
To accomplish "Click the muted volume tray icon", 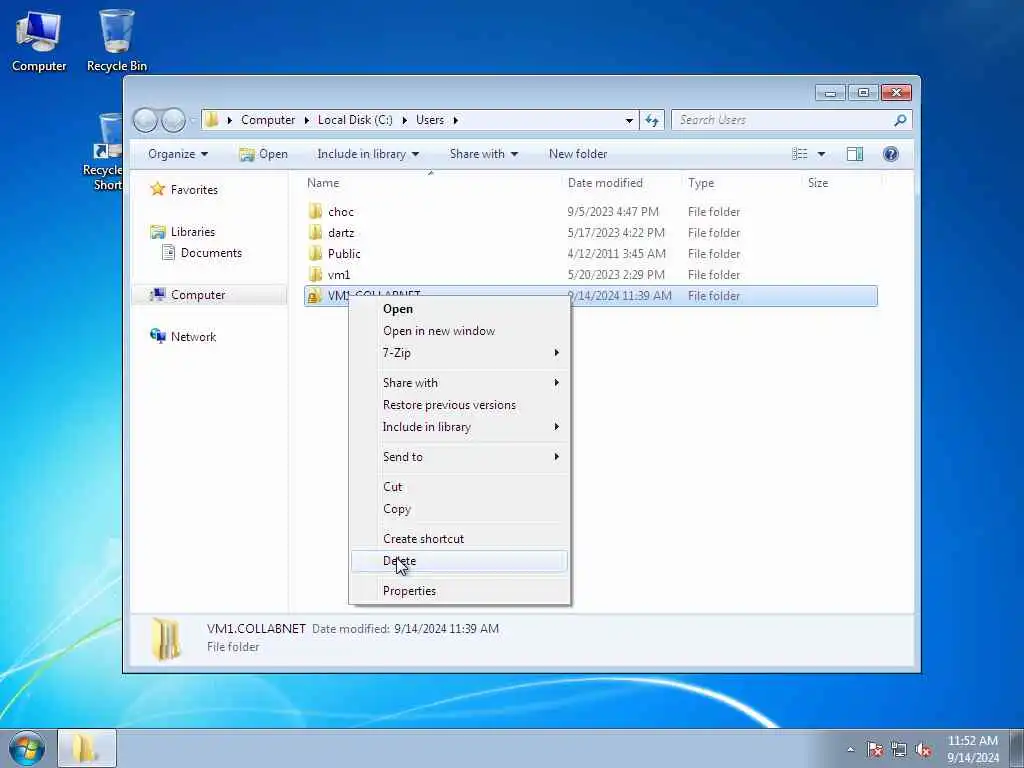I will click(x=923, y=750).
